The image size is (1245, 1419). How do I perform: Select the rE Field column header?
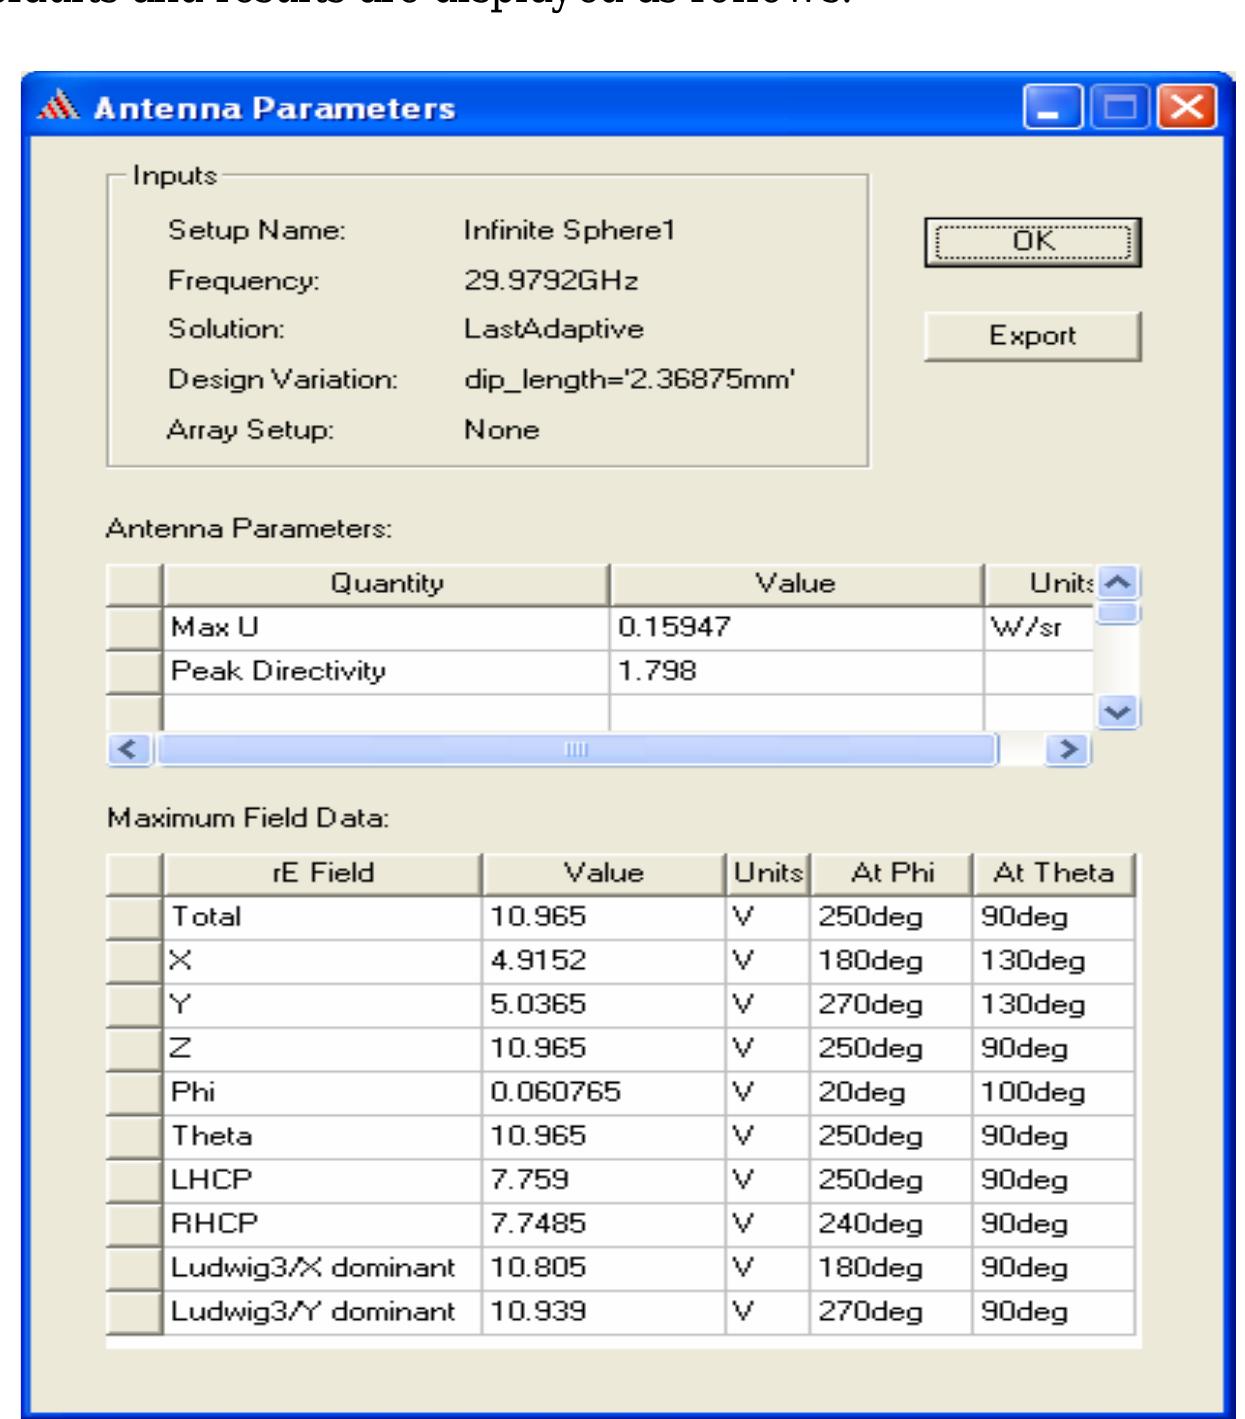324,872
